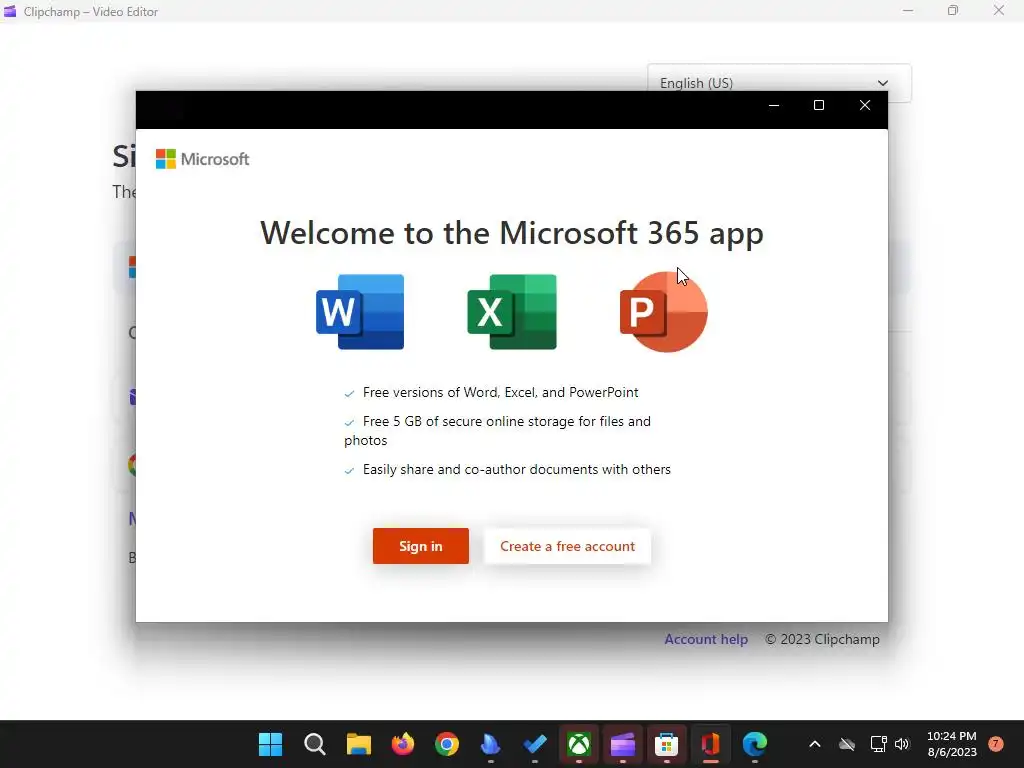Launch Google Chrome from the taskbar

tap(447, 744)
